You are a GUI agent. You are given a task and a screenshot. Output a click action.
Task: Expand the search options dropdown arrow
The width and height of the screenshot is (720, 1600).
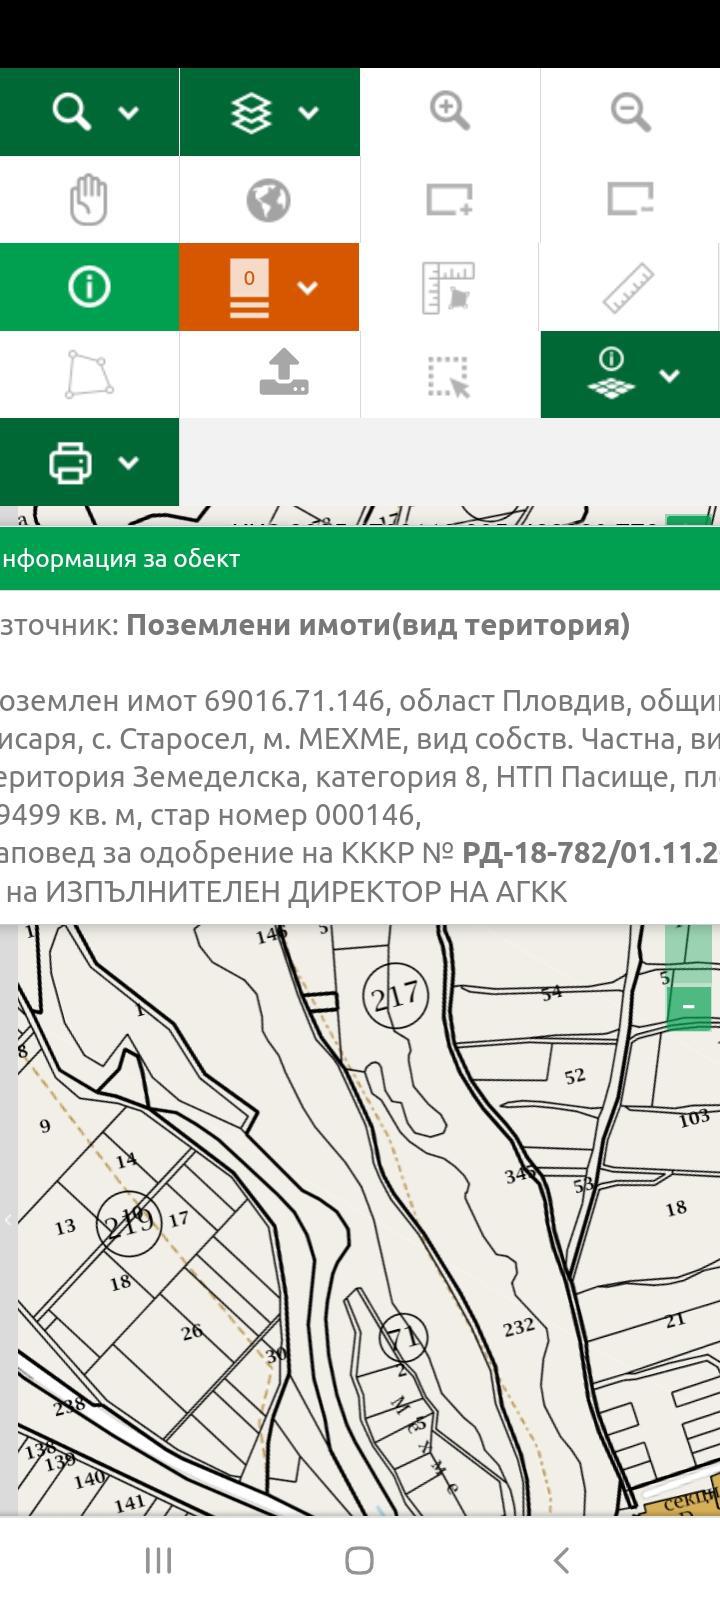coord(129,113)
